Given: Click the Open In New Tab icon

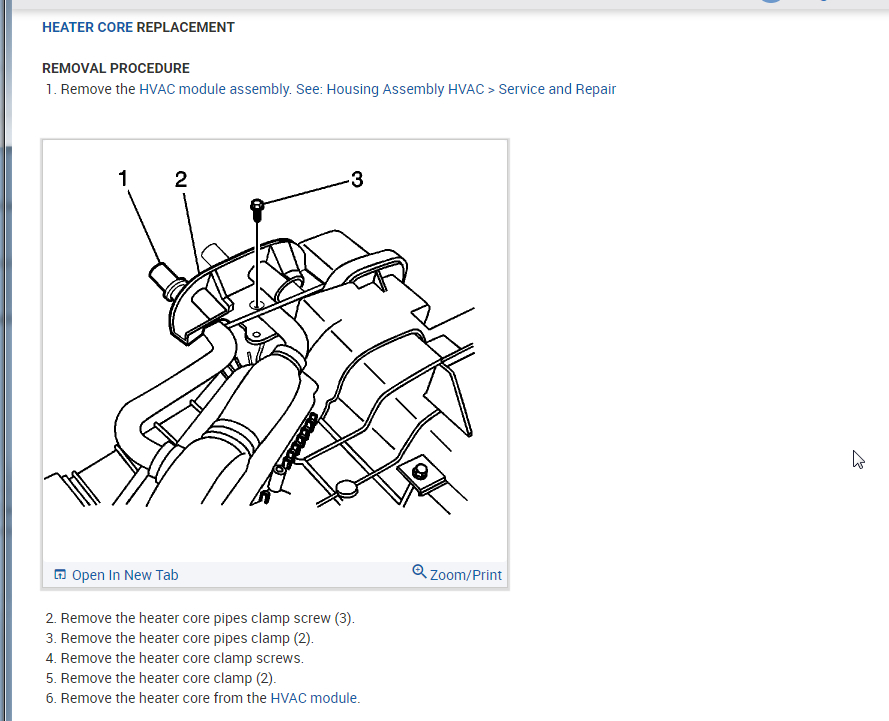Looking at the screenshot, I should click(x=60, y=575).
